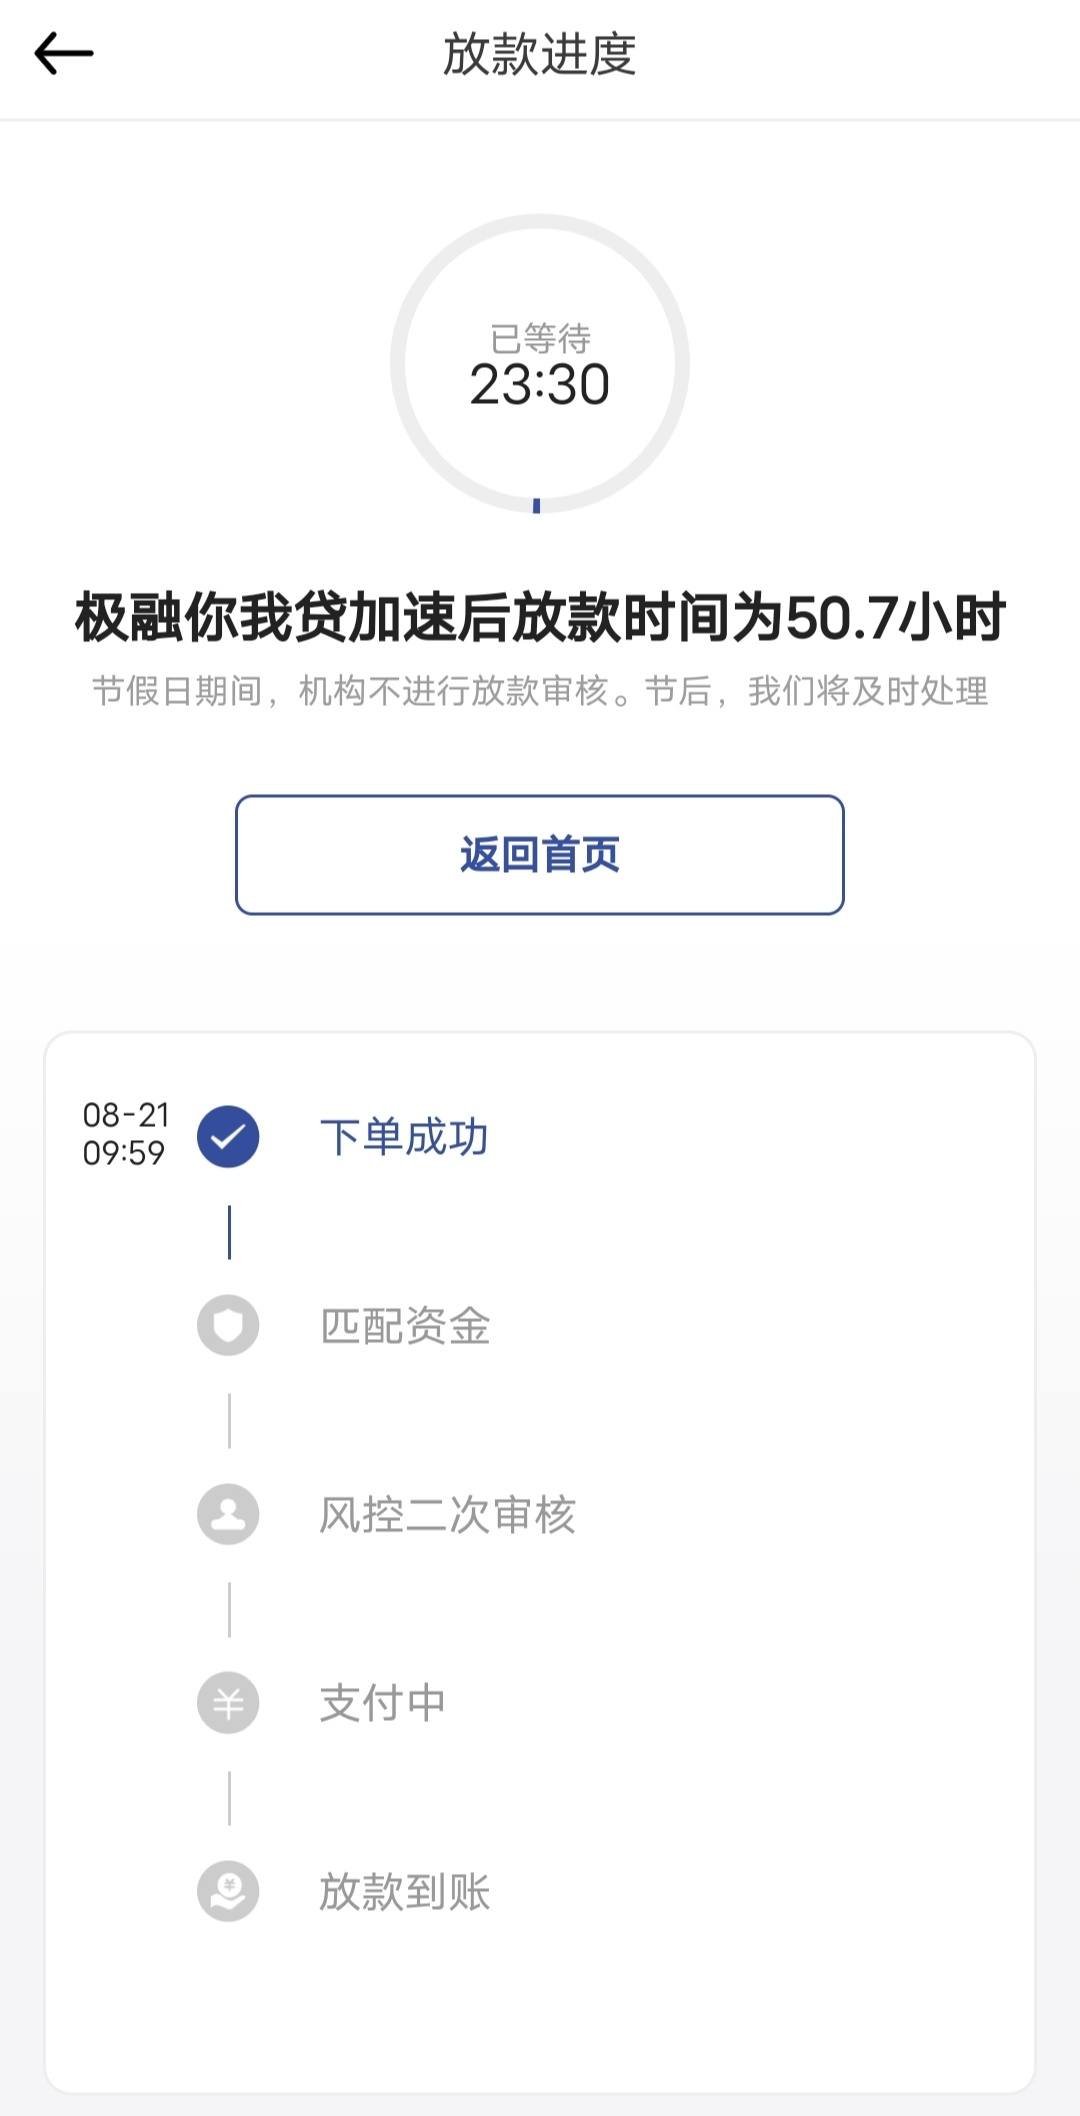The image size is (1080, 2116).
Task: Click the blue checkmark step icon
Action: 228,1137
